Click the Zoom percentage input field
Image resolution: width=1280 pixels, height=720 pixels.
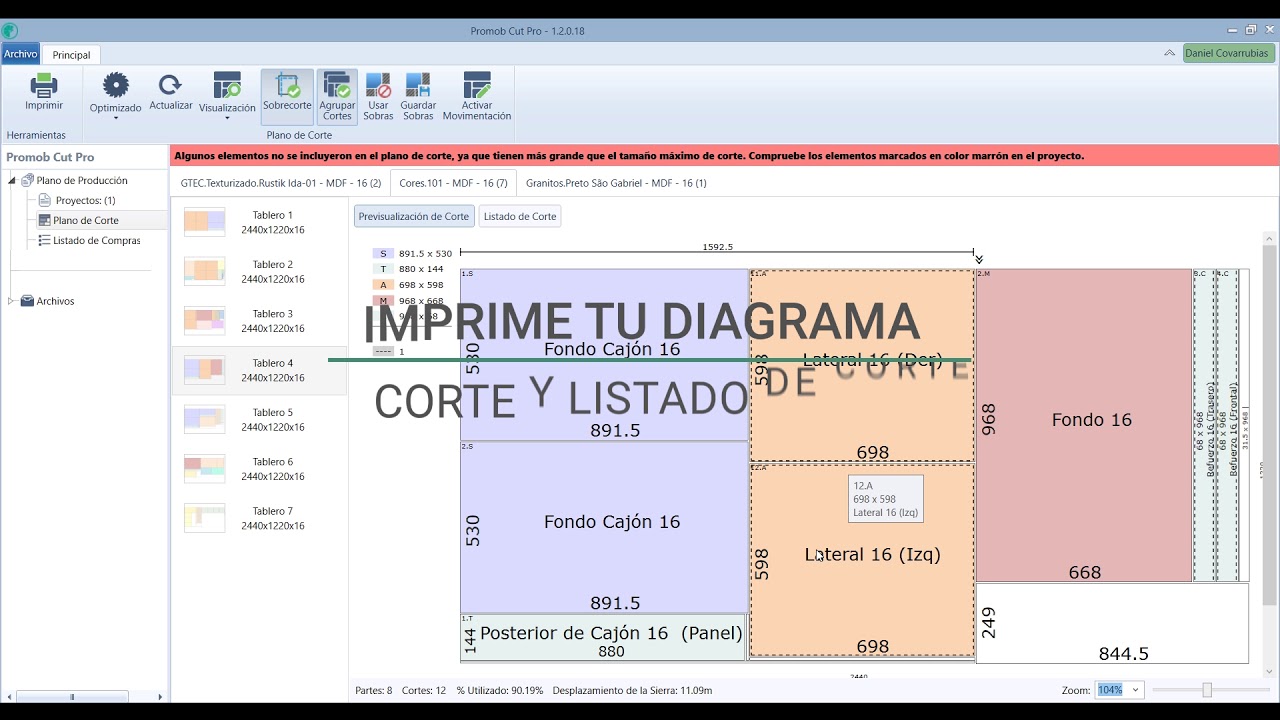point(1110,690)
